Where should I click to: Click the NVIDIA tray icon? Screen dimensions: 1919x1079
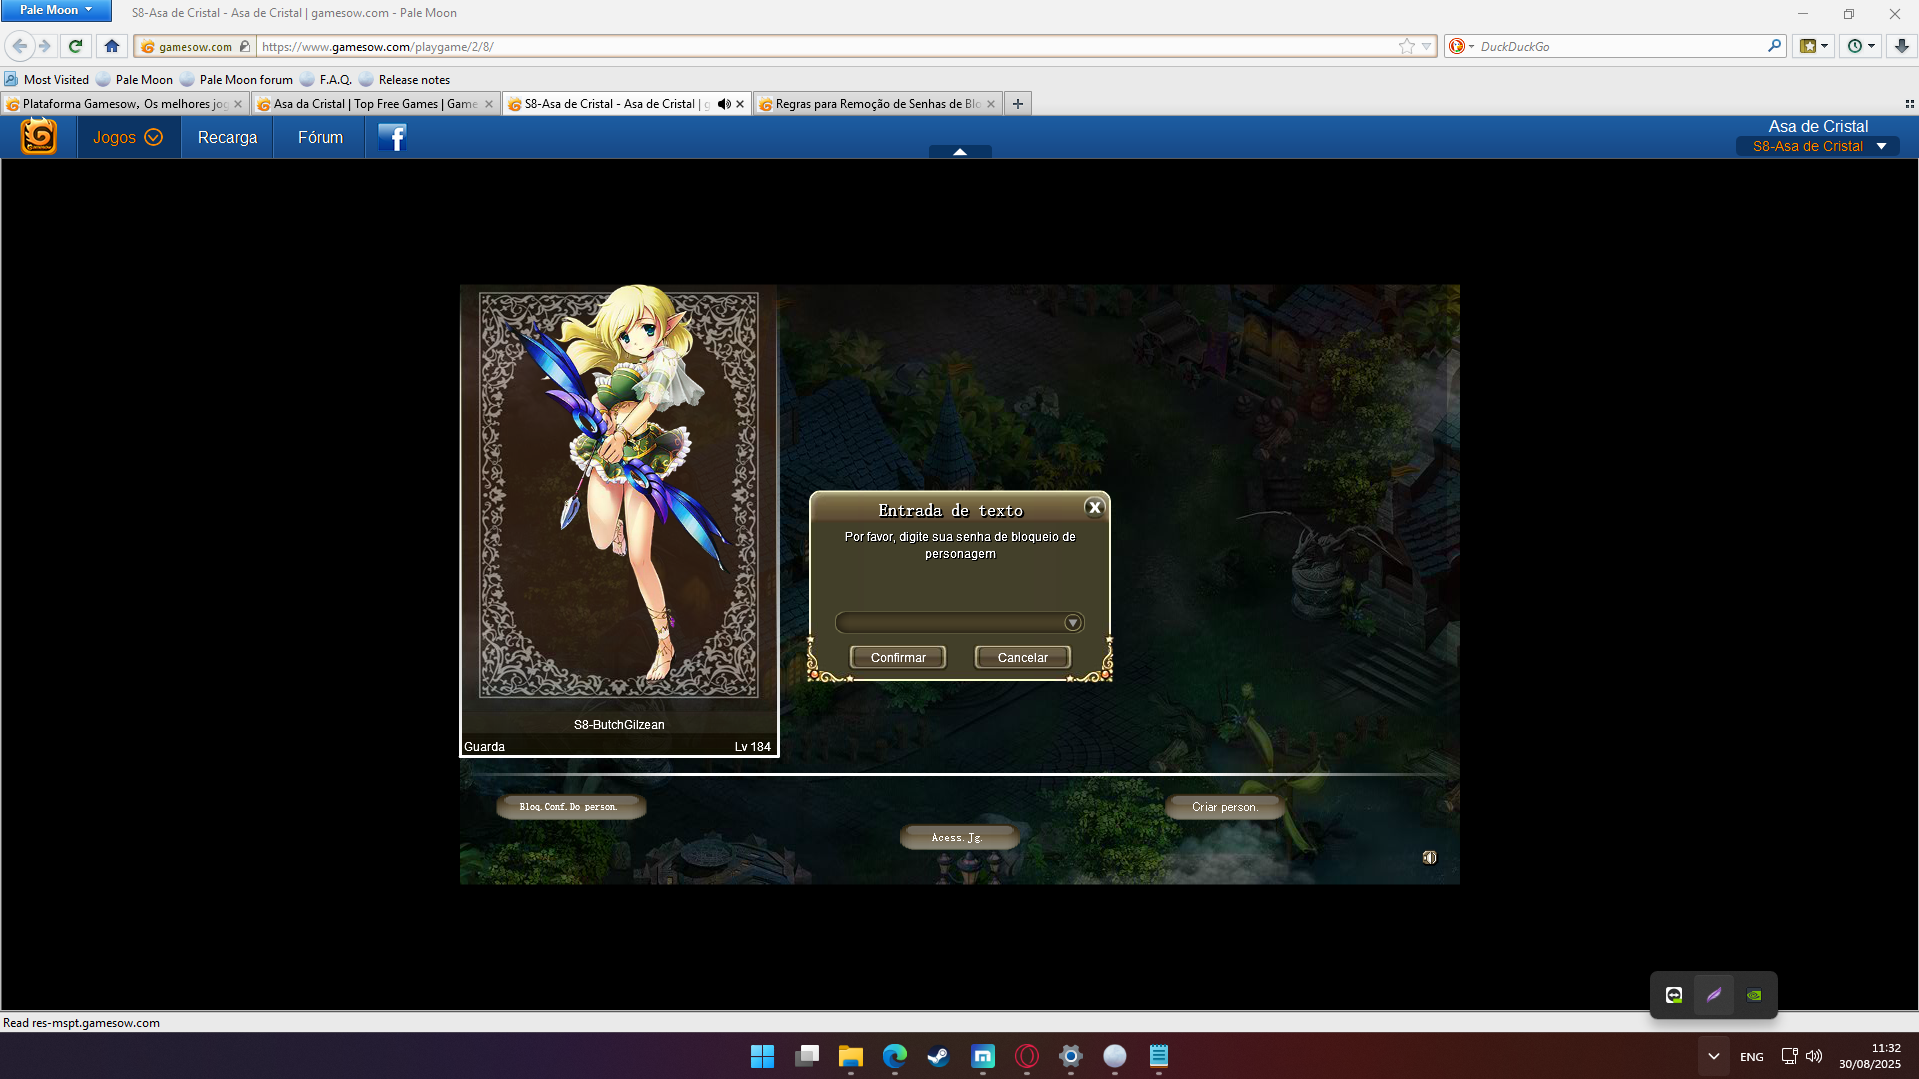pyautogui.click(x=1754, y=995)
